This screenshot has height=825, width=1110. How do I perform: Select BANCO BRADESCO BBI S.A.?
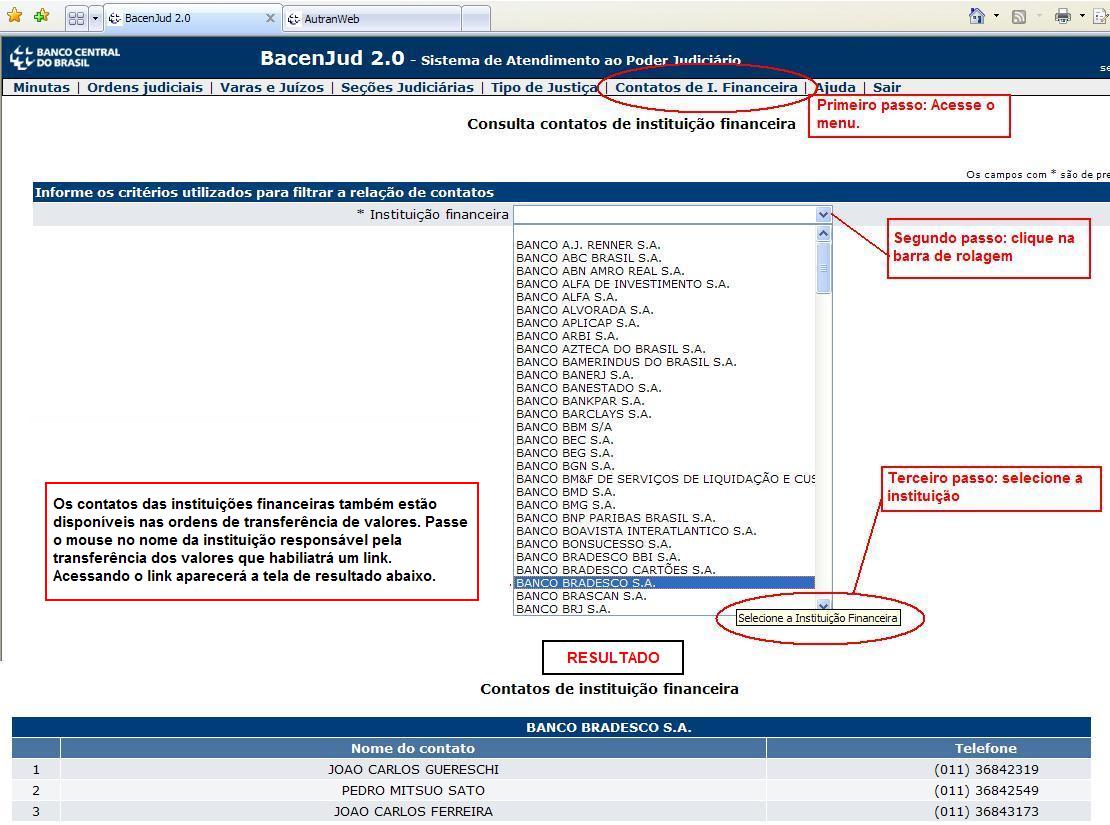[x=665, y=557]
